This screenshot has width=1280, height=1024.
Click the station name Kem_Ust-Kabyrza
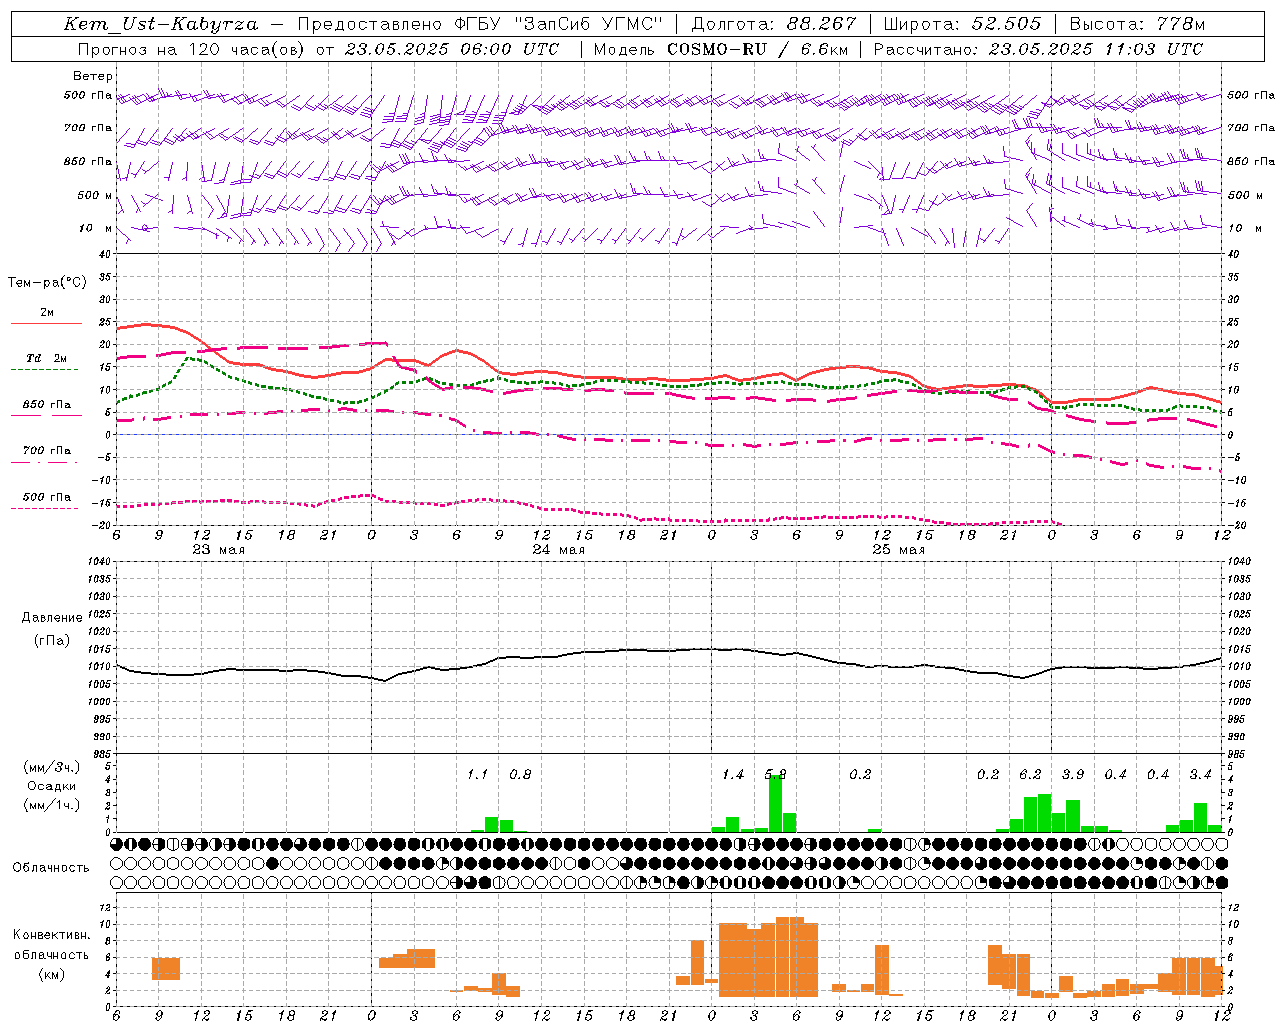[x=161, y=24]
